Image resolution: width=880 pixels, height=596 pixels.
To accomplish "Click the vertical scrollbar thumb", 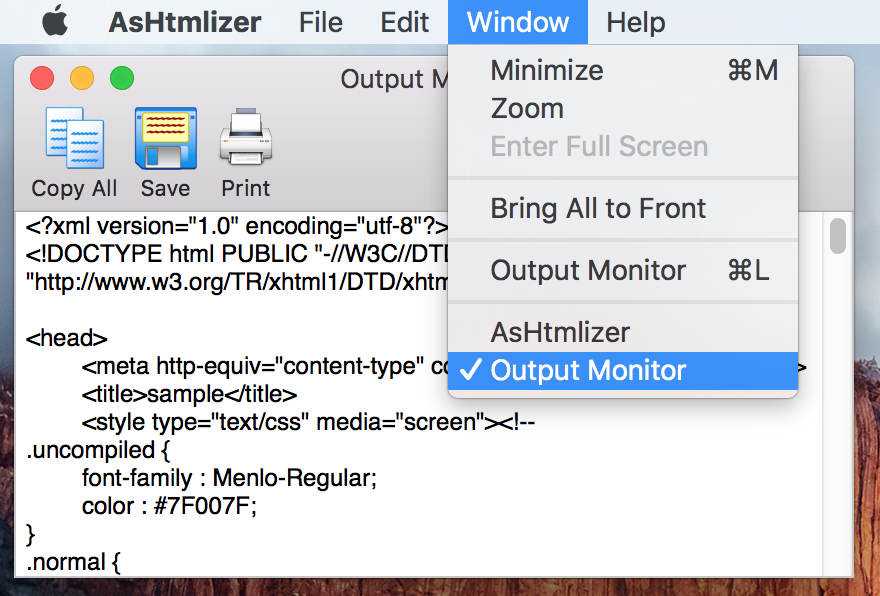I will click(837, 236).
